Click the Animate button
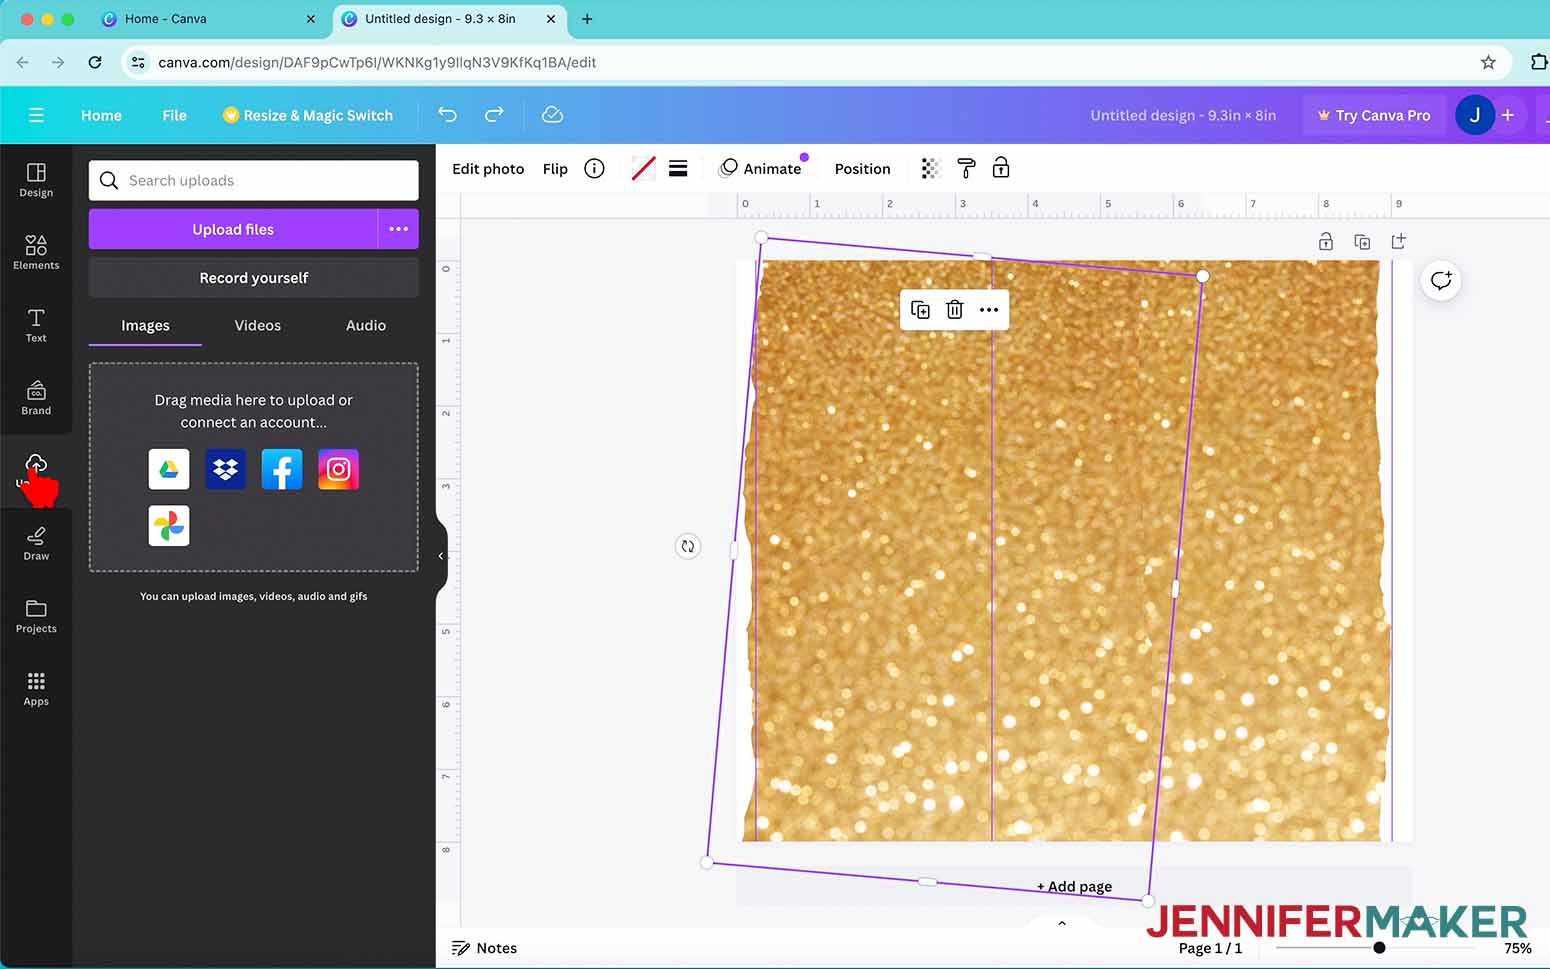1550x969 pixels. coord(761,168)
